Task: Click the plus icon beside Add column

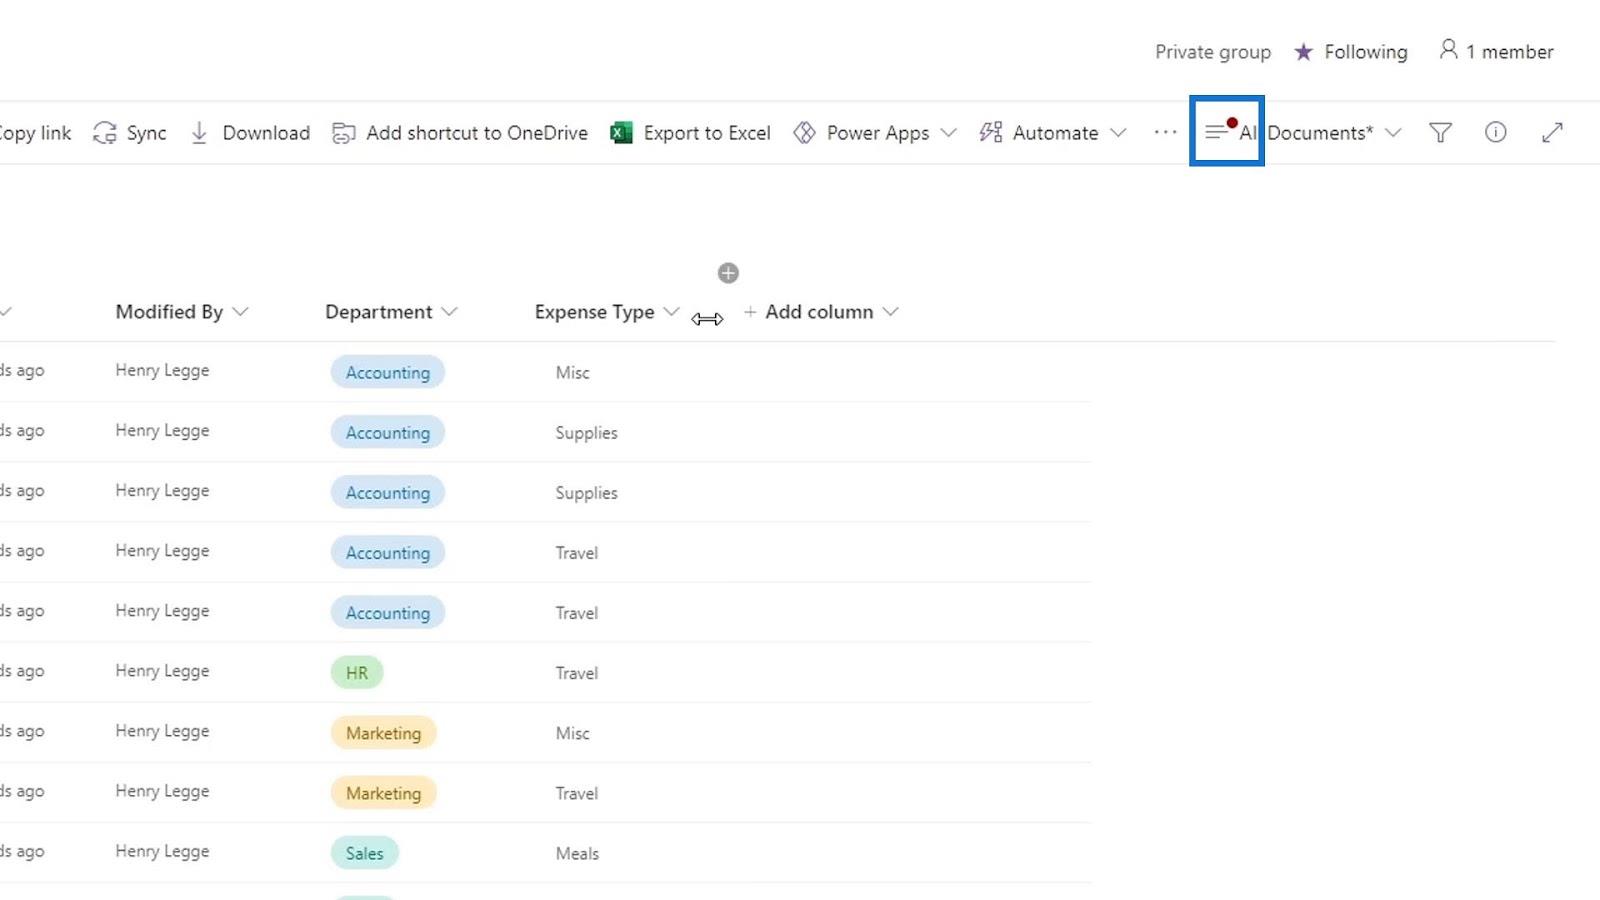Action: tap(750, 312)
